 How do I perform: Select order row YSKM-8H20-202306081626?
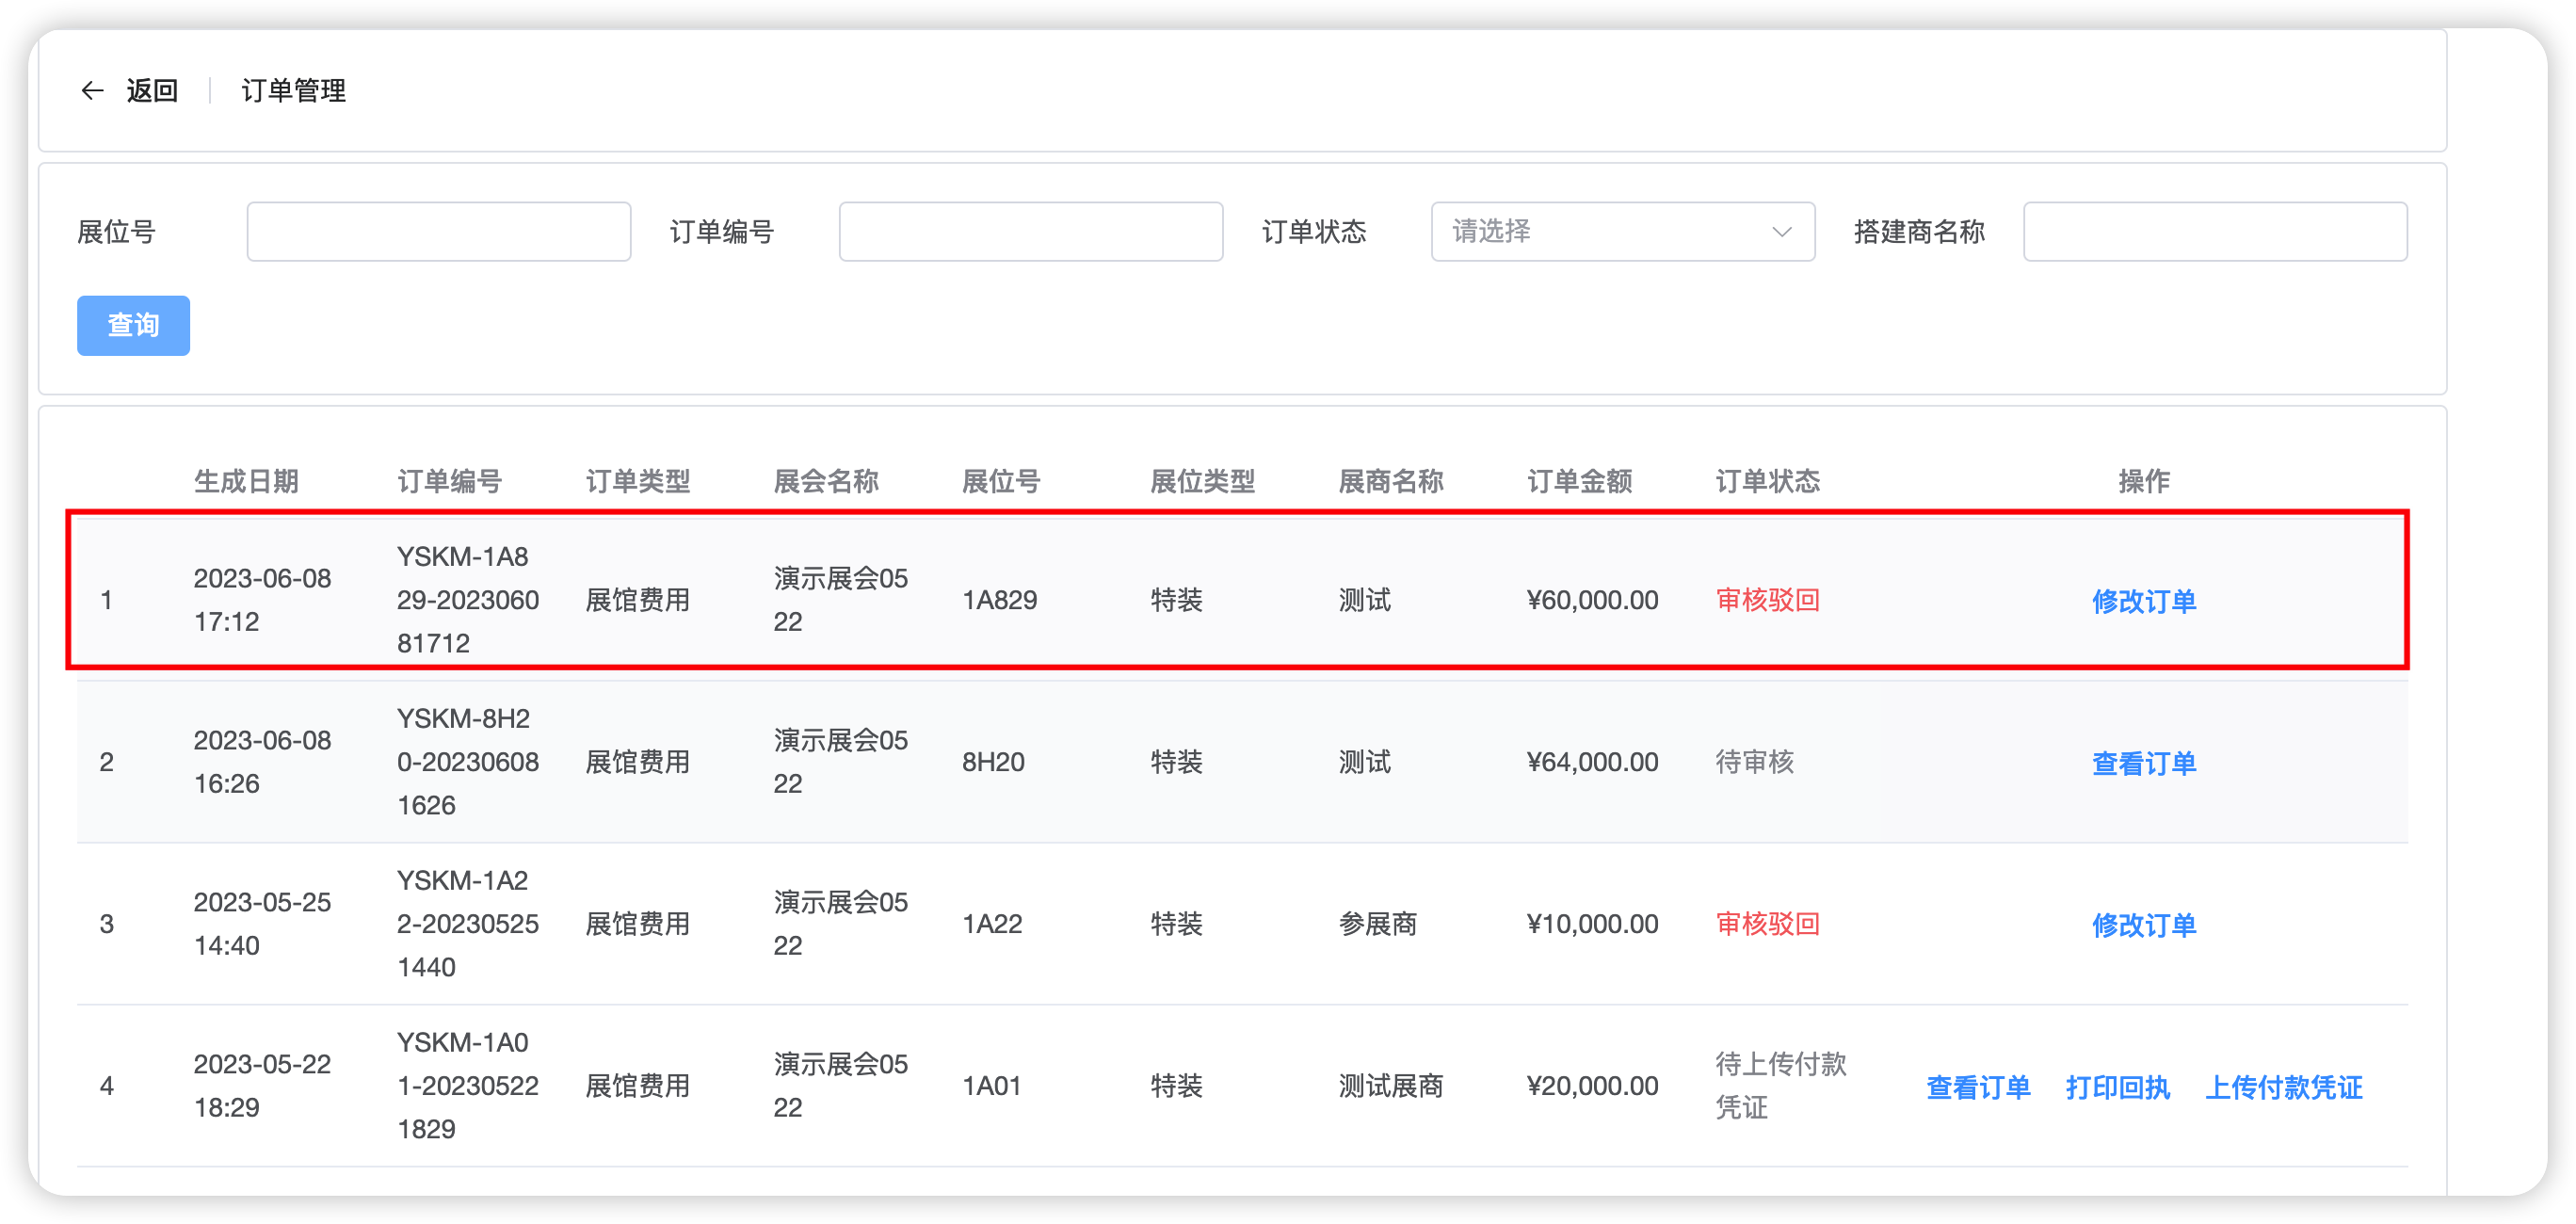pyautogui.click(x=1242, y=762)
